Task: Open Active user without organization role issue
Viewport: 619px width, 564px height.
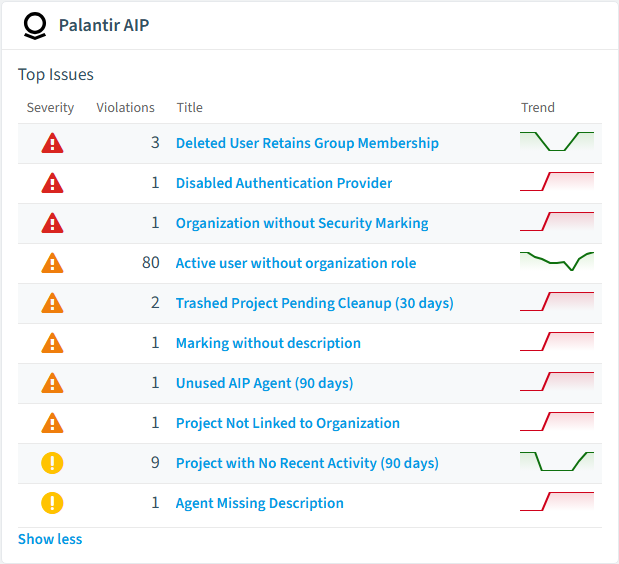Action: (x=296, y=263)
